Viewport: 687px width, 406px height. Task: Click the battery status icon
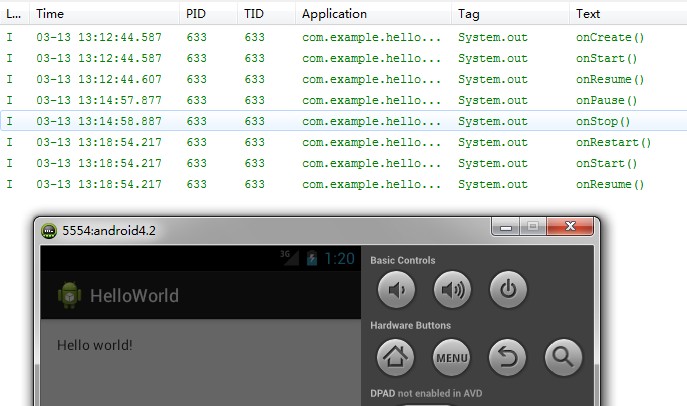(312, 258)
